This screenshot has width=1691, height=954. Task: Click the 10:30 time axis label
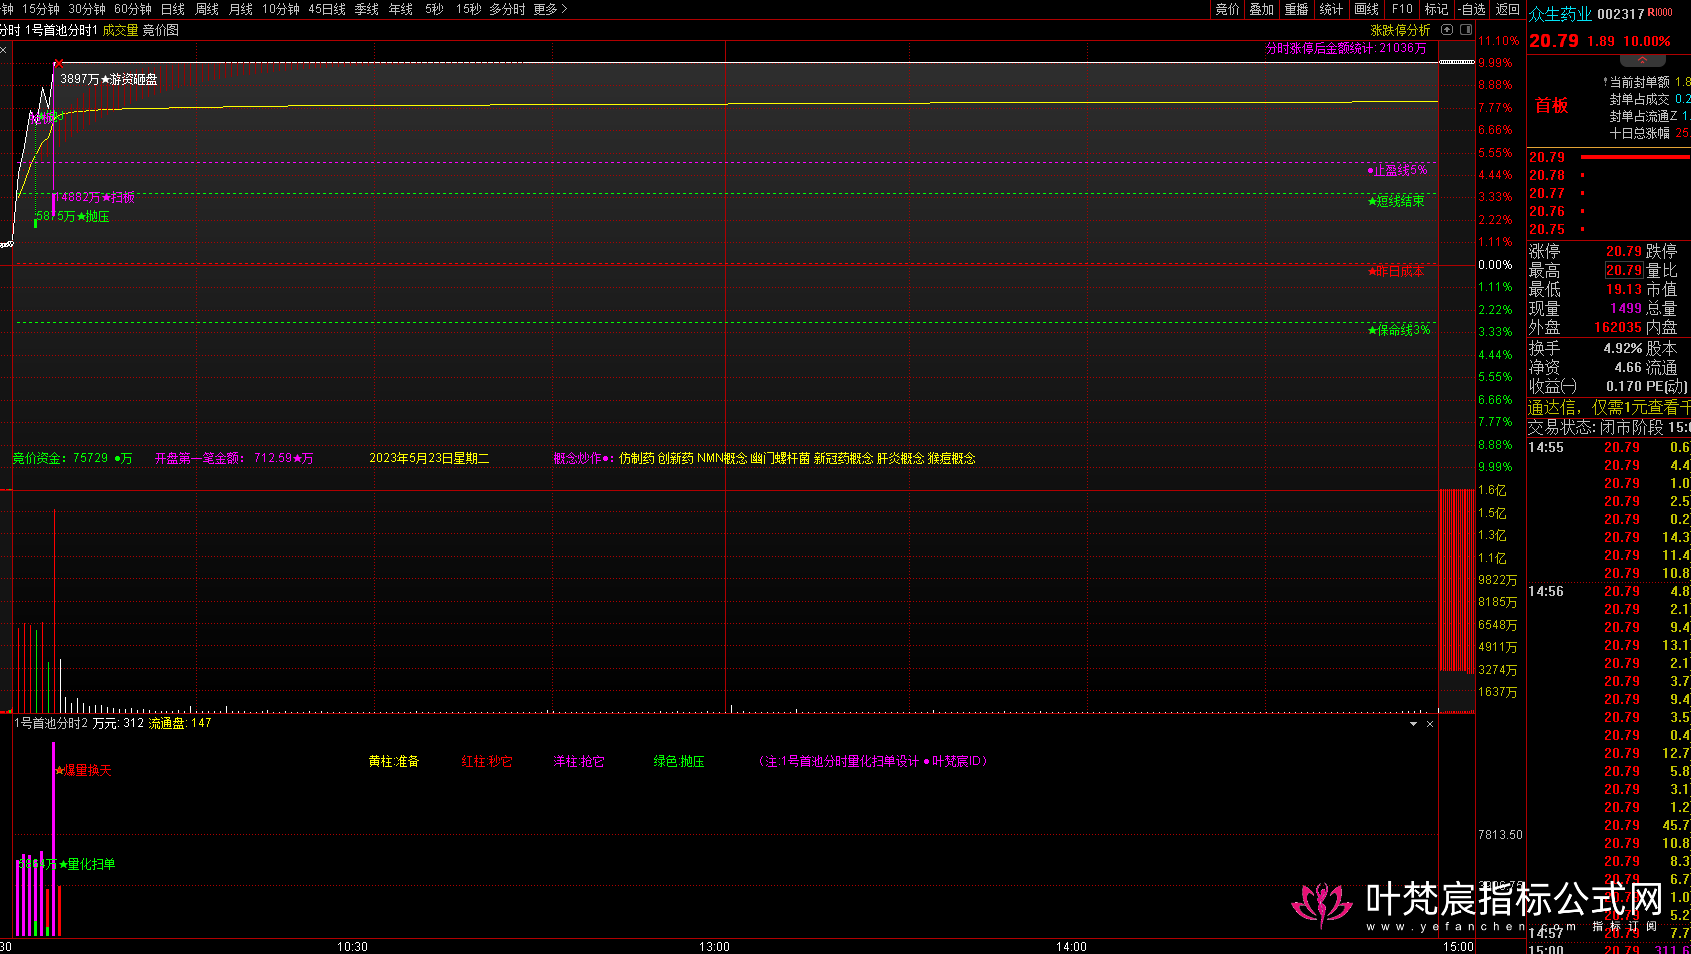(x=352, y=947)
